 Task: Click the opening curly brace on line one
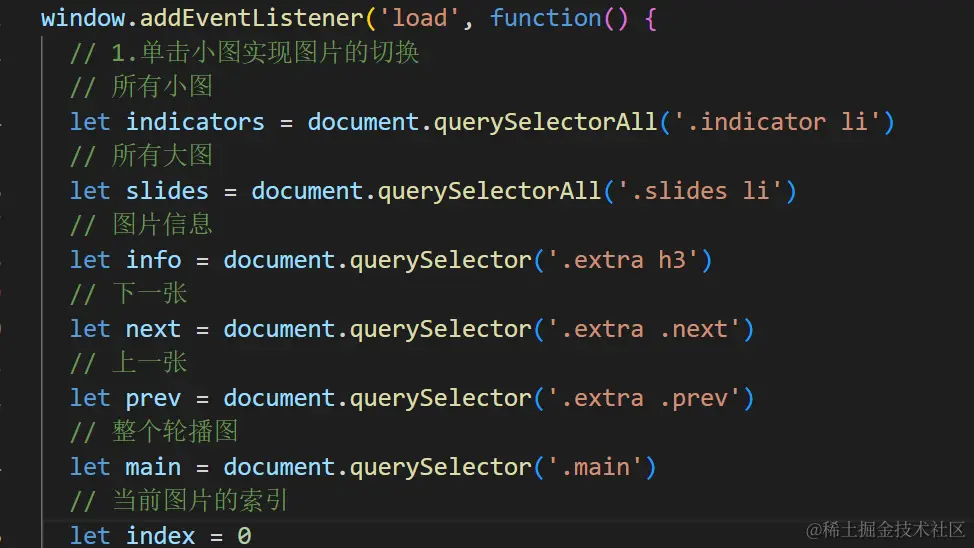(x=650, y=19)
